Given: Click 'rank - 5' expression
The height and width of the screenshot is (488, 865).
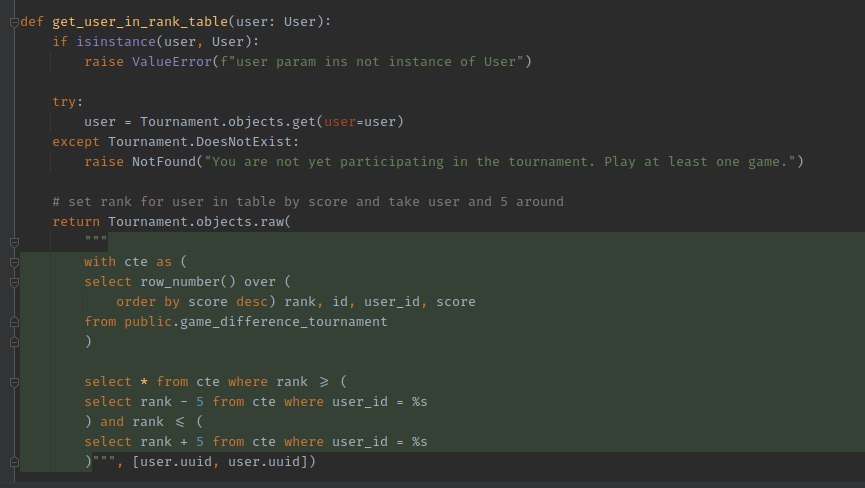Looking at the screenshot, I should tap(172, 401).
